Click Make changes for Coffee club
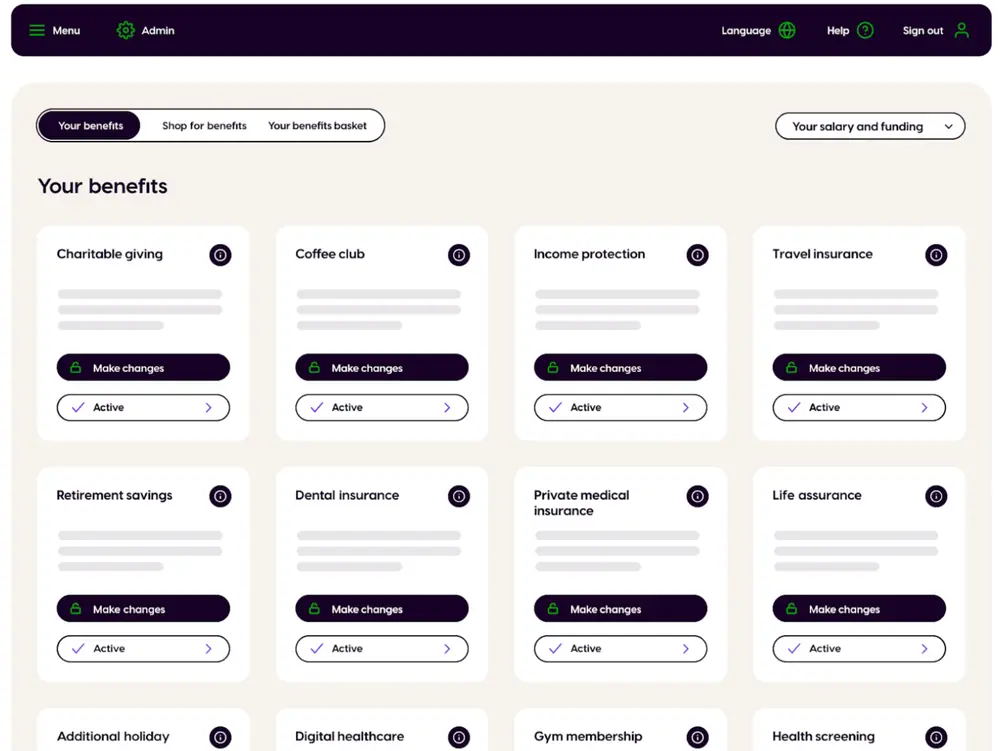The height and width of the screenshot is (751, 1000). coord(381,368)
